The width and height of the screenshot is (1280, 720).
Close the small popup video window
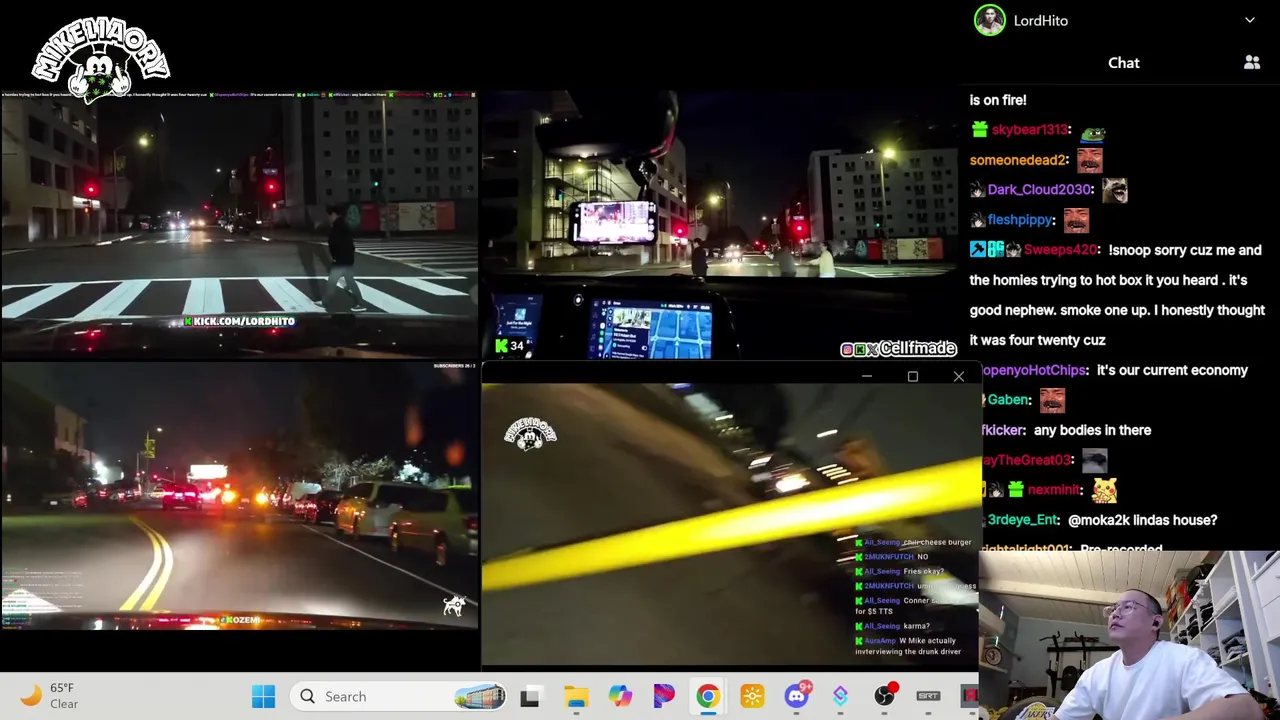tap(958, 377)
